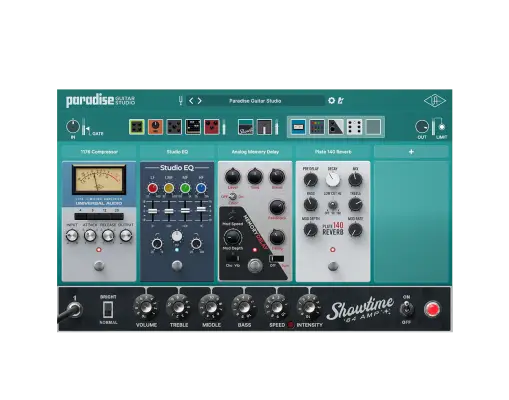The height and width of the screenshot is (400, 509).
Task: Click reverb MOD DEPTH knob
Action: pos(311,230)
